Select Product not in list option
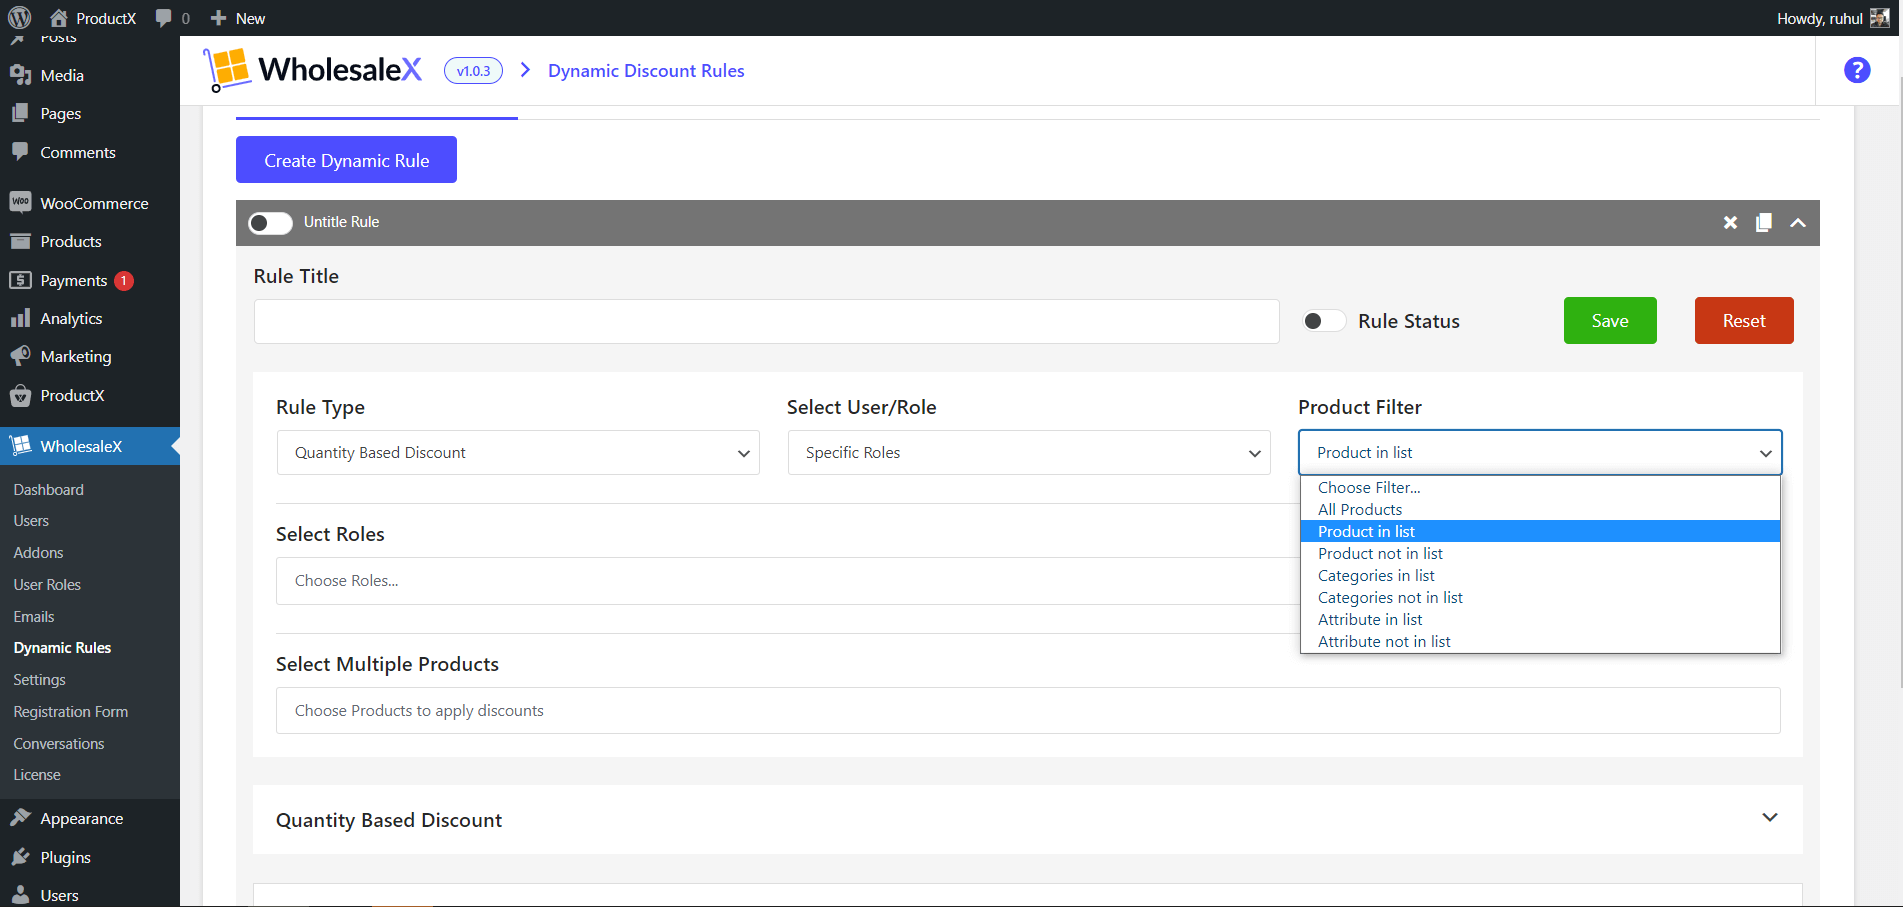The height and width of the screenshot is (907, 1903). coord(1540,553)
